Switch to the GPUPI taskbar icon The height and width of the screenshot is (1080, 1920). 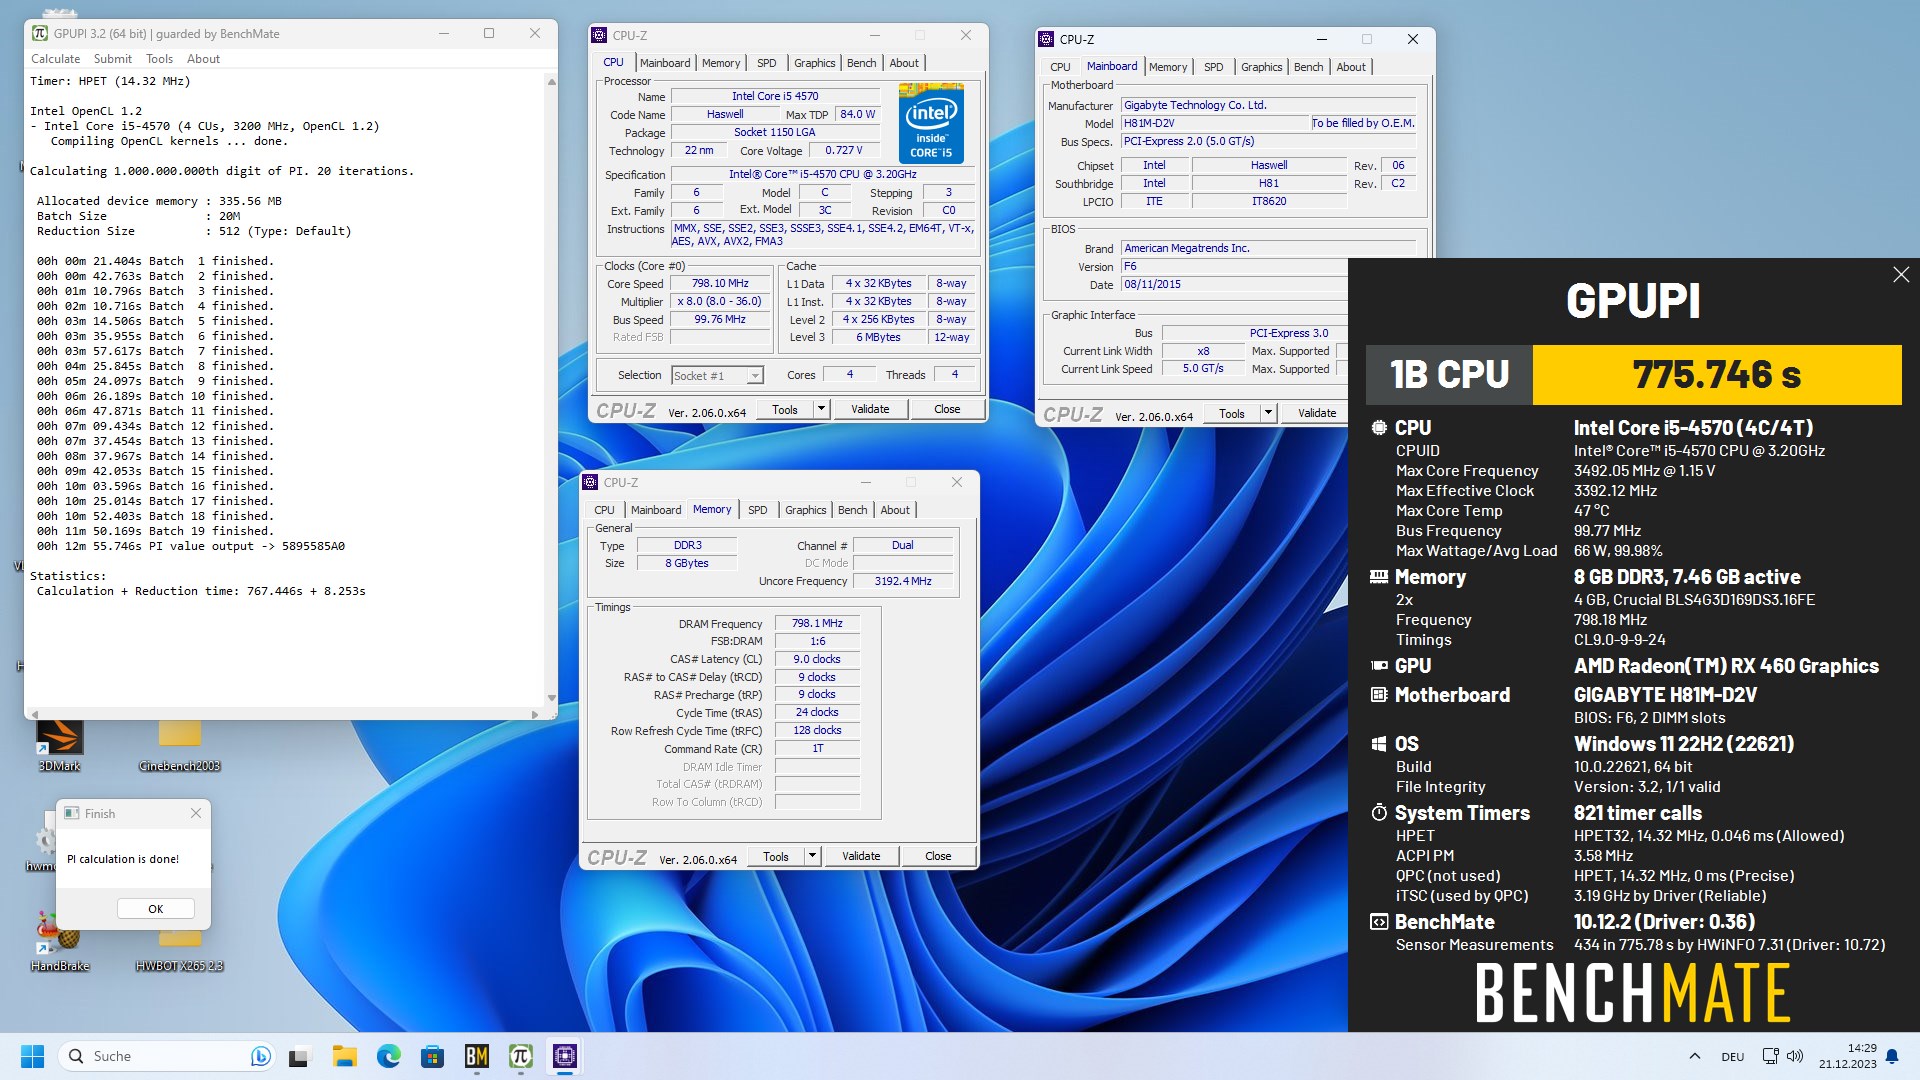click(x=520, y=1056)
